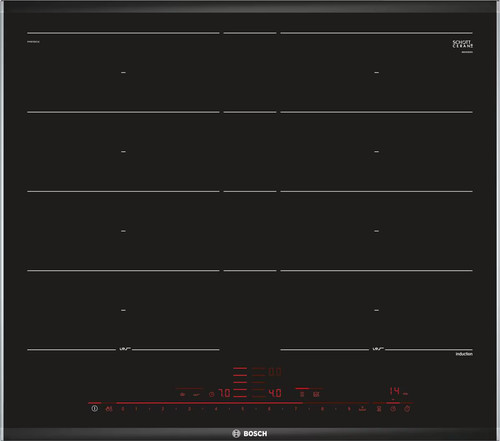Image resolution: width=500 pixels, height=441 pixels.
Task: Tap the frying sensor symbol next to pan icon
Action: [197, 395]
